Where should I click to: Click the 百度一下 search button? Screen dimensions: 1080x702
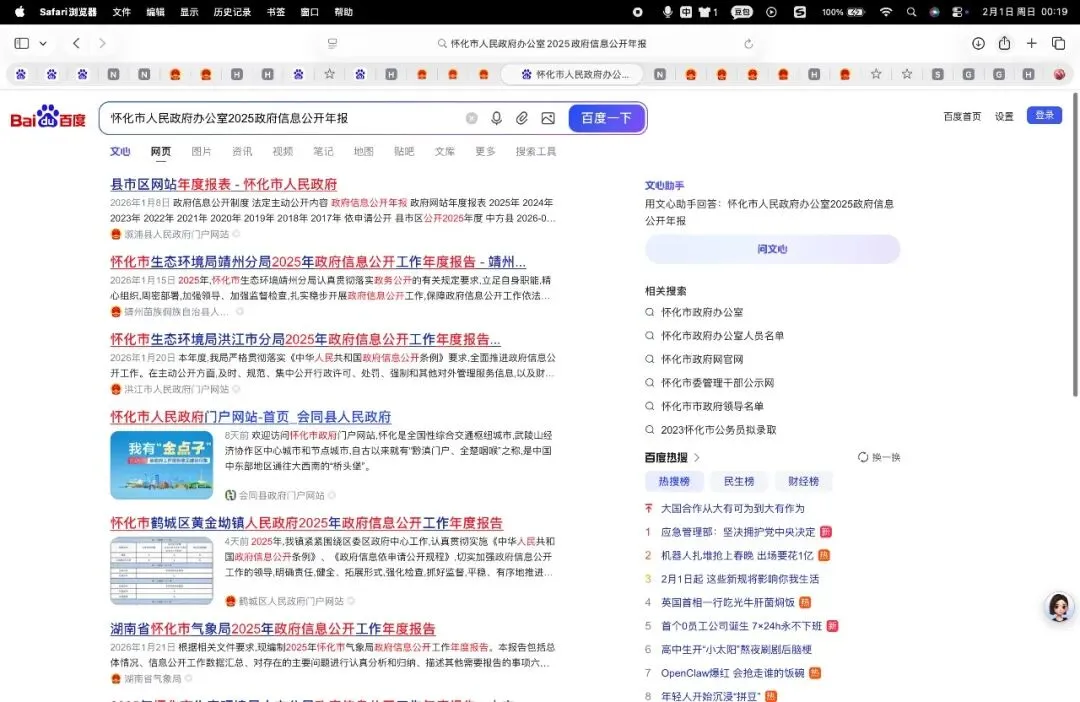pos(606,118)
